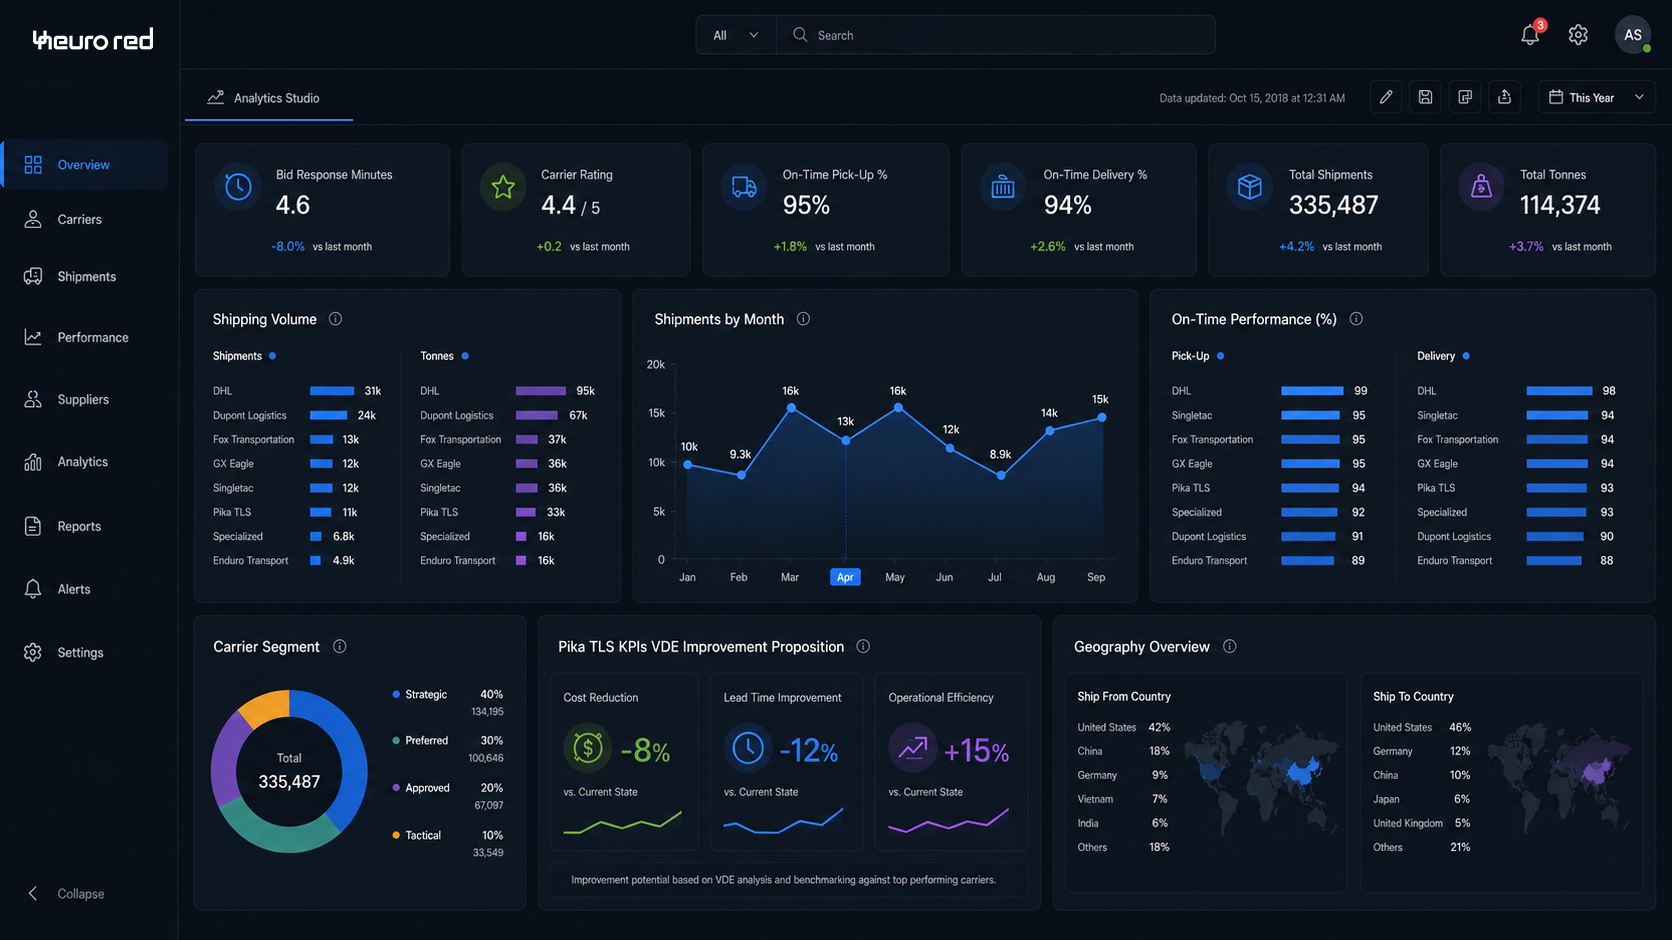
Task: Click the donut chart Total 335,487
Action: point(289,771)
